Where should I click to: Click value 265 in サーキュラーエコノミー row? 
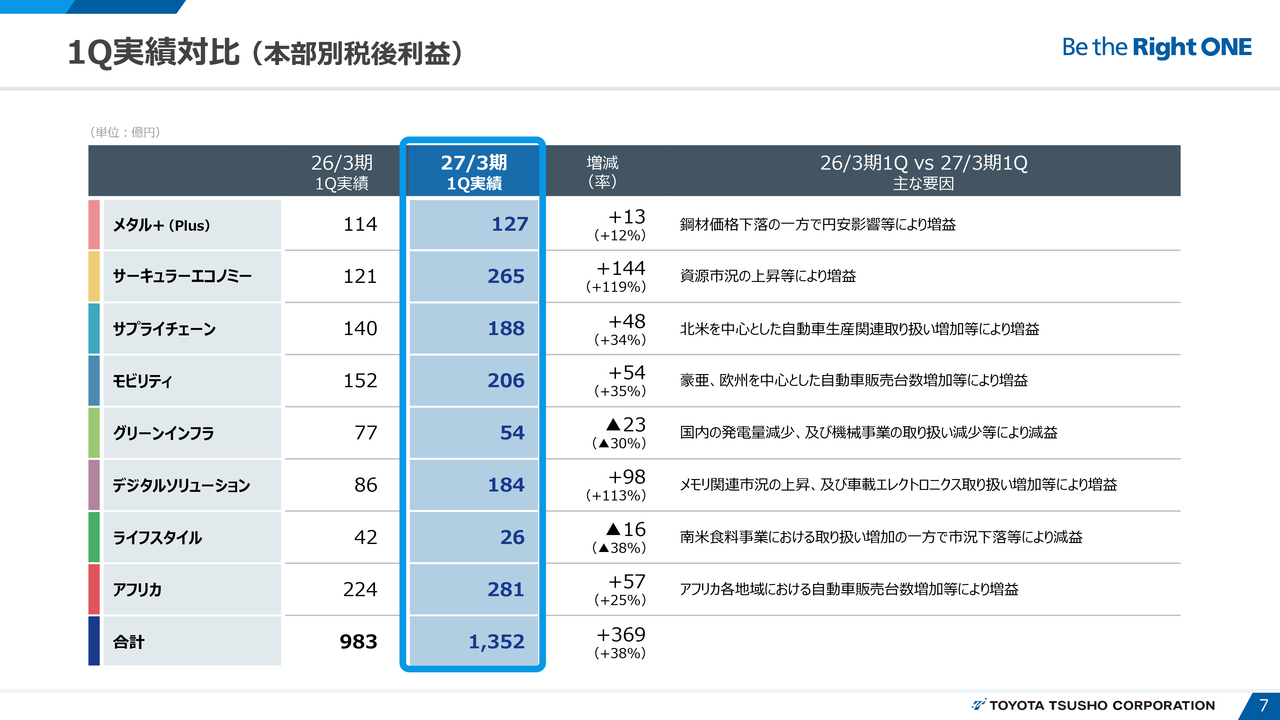506,276
